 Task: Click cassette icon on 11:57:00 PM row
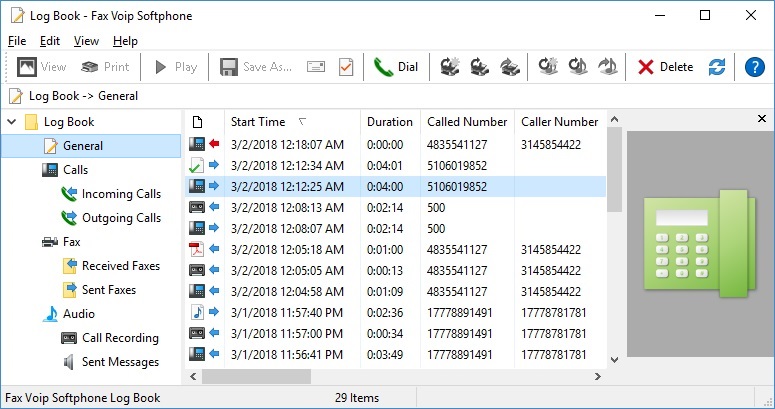(x=197, y=333)
